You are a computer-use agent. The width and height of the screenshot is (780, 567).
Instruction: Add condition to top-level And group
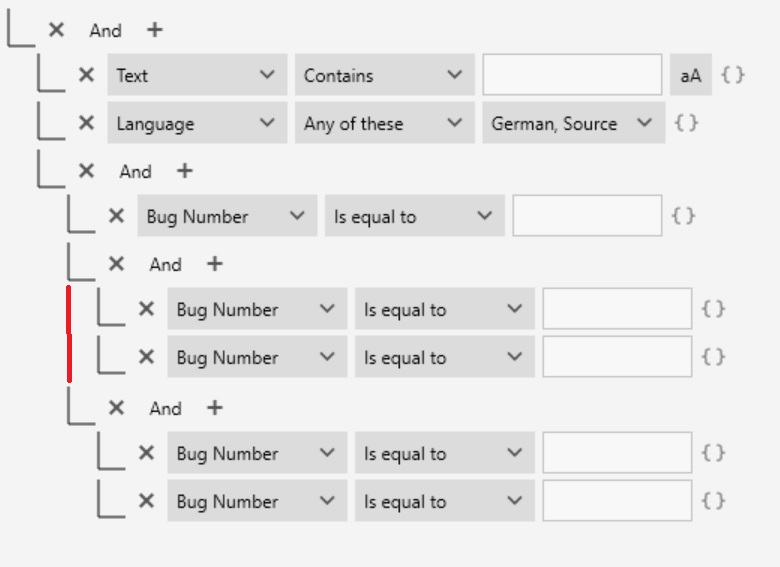tap(154, 30)
